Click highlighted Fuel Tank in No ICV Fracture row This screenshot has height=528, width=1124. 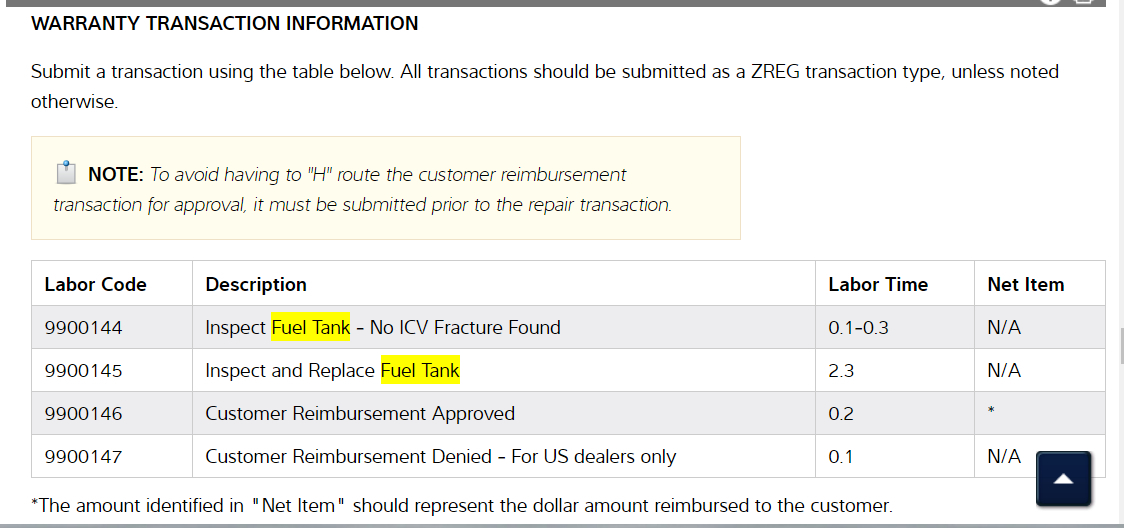[311, 327]
